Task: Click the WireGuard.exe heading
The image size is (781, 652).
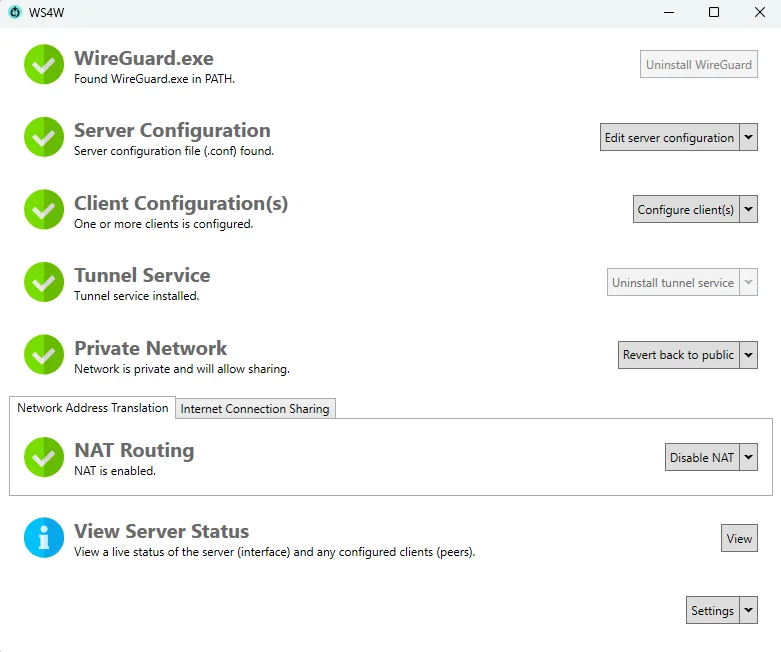Action: pyautogui.click(x=144, y=58)
